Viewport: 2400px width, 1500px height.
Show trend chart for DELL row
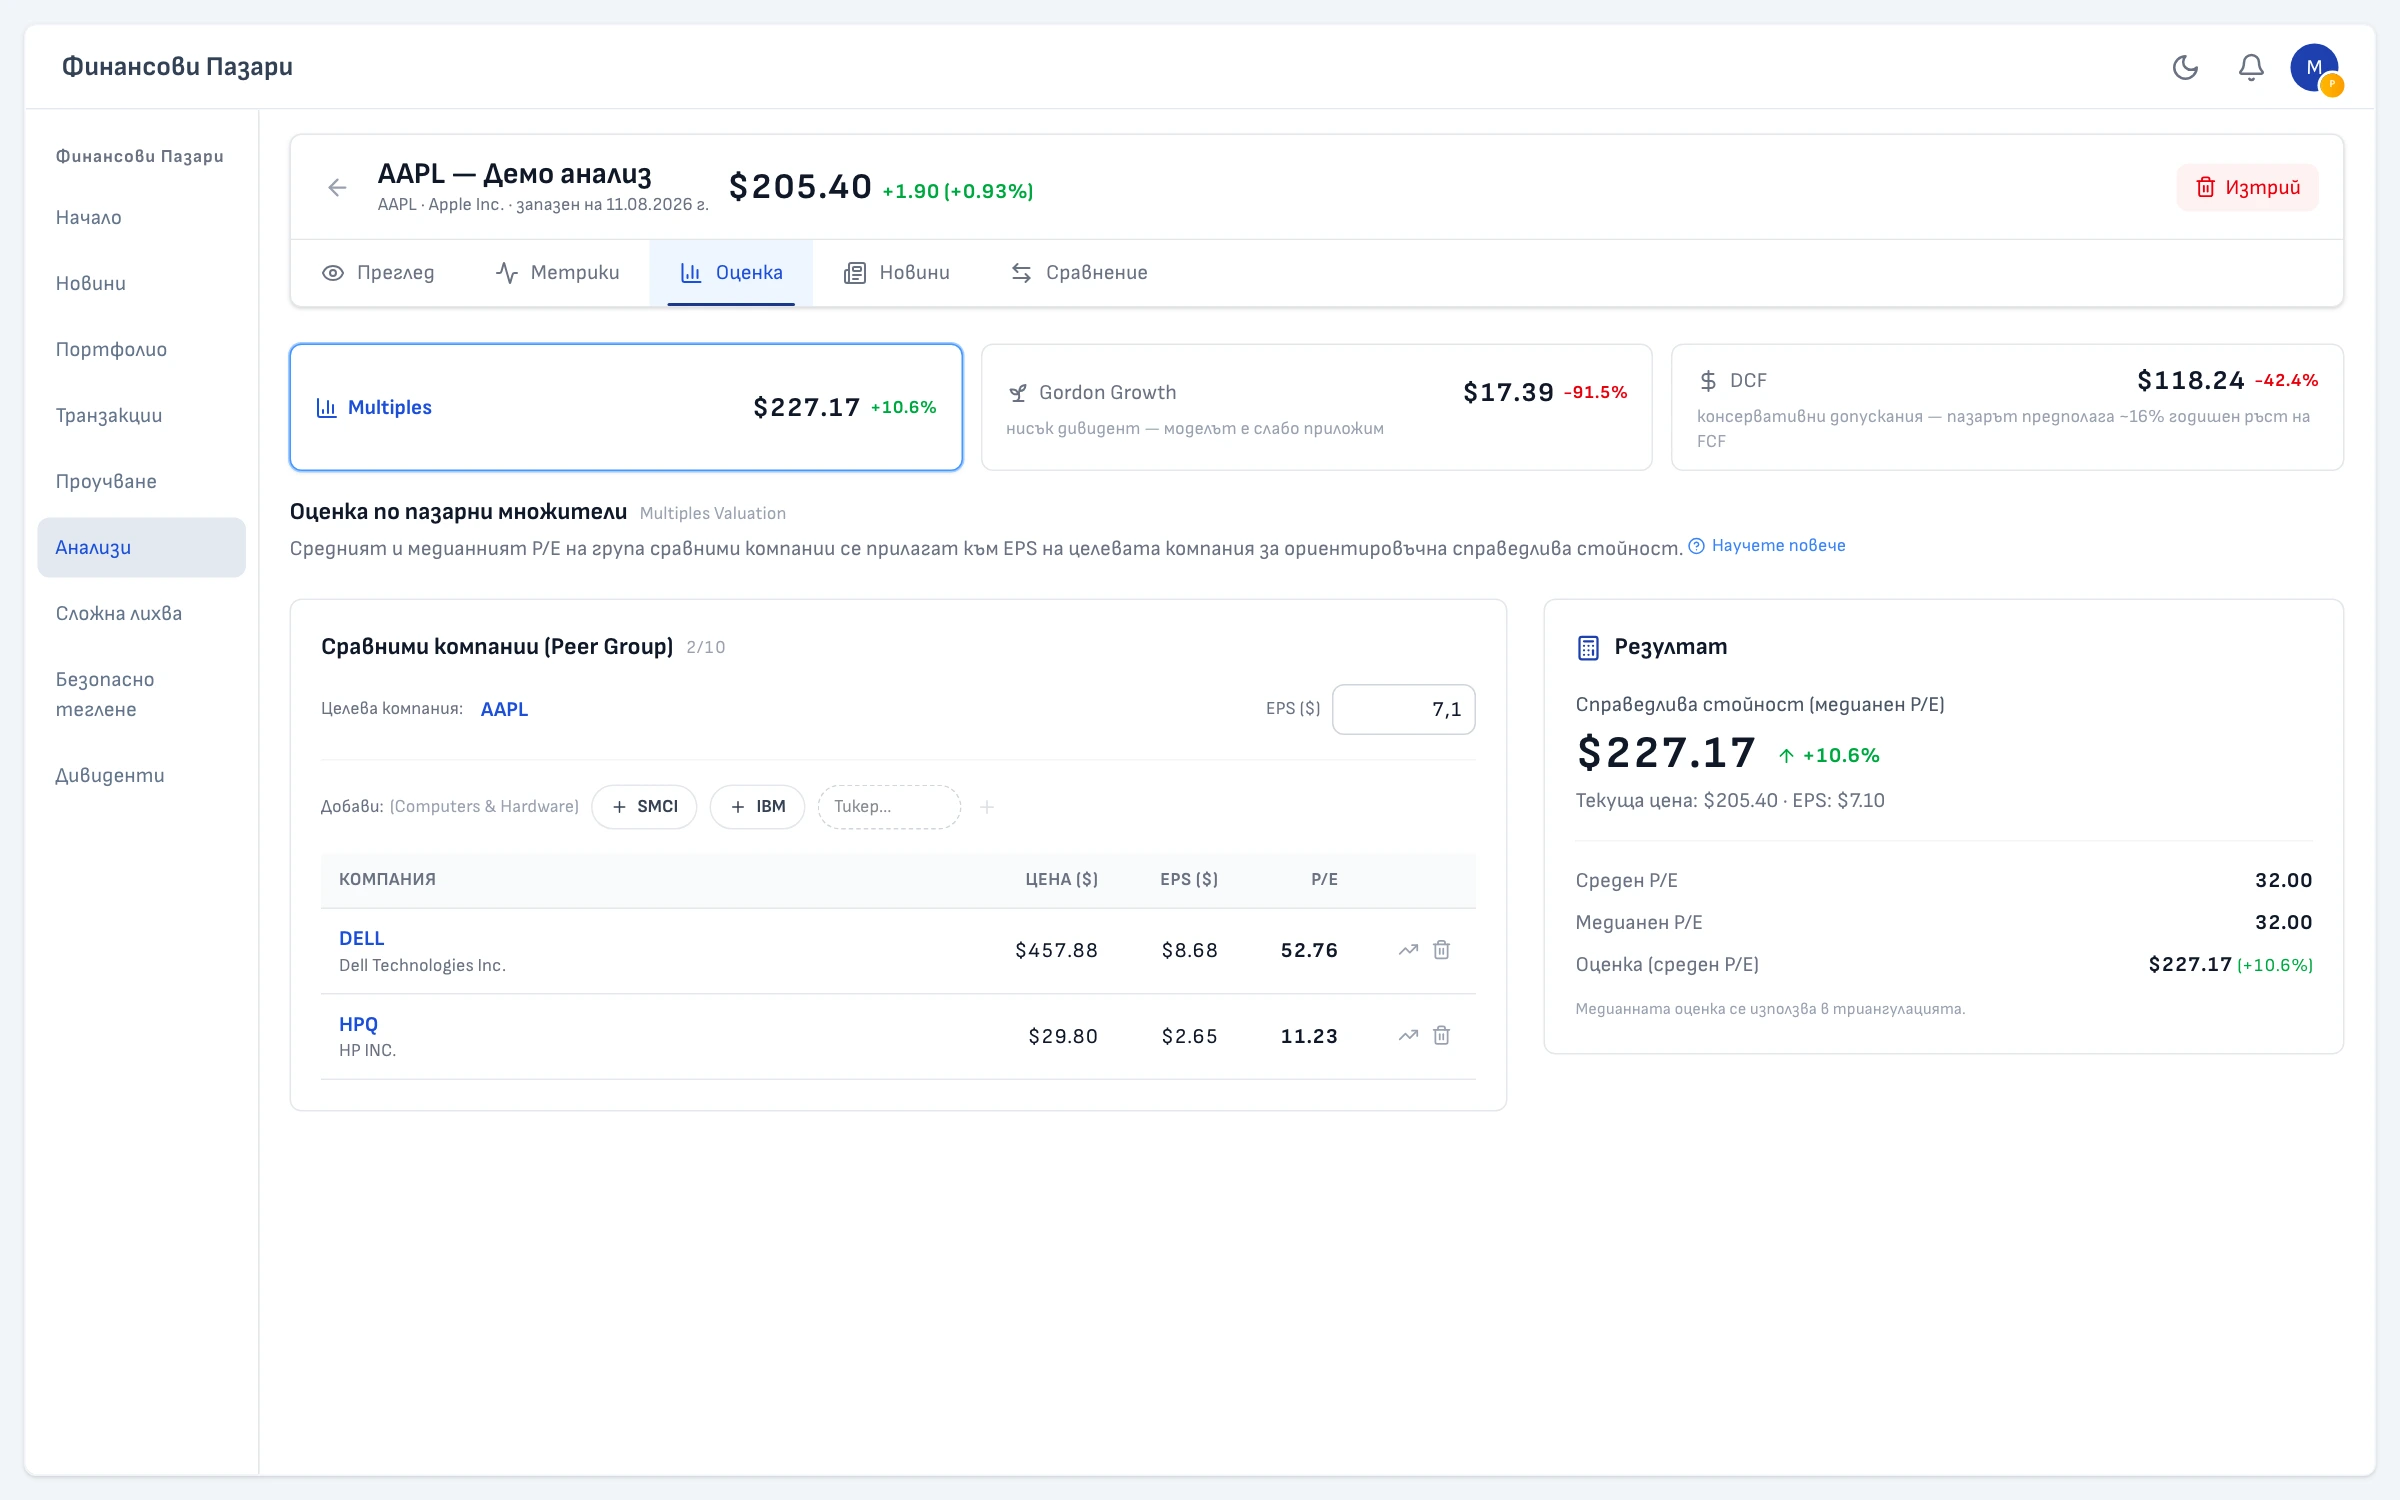pos(1408,950)
